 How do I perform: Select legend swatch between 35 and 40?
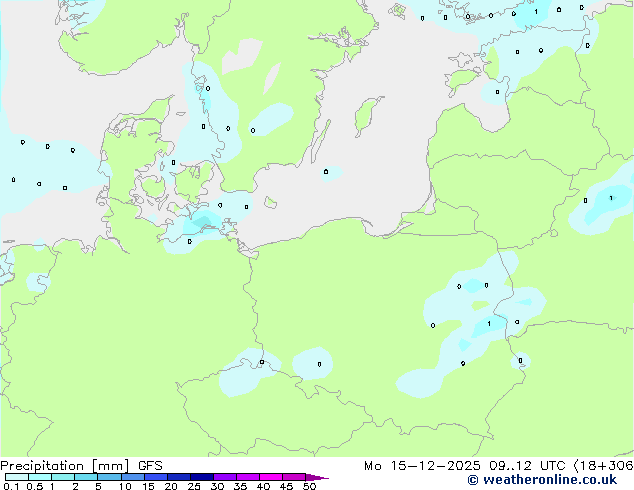coord(248,477)
